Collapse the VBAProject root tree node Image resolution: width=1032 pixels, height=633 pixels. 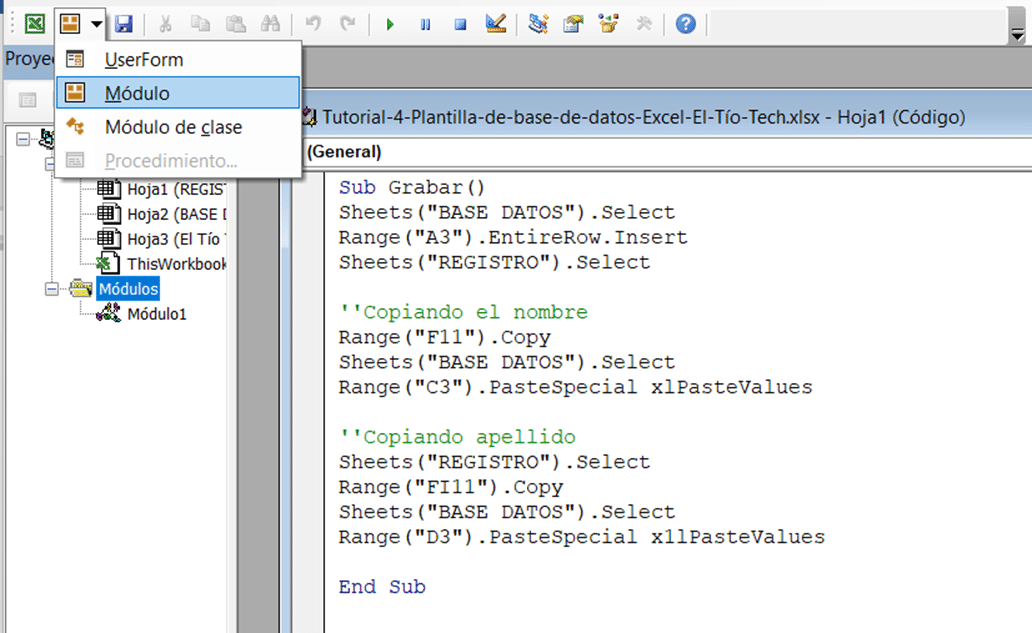pos(24,139)
